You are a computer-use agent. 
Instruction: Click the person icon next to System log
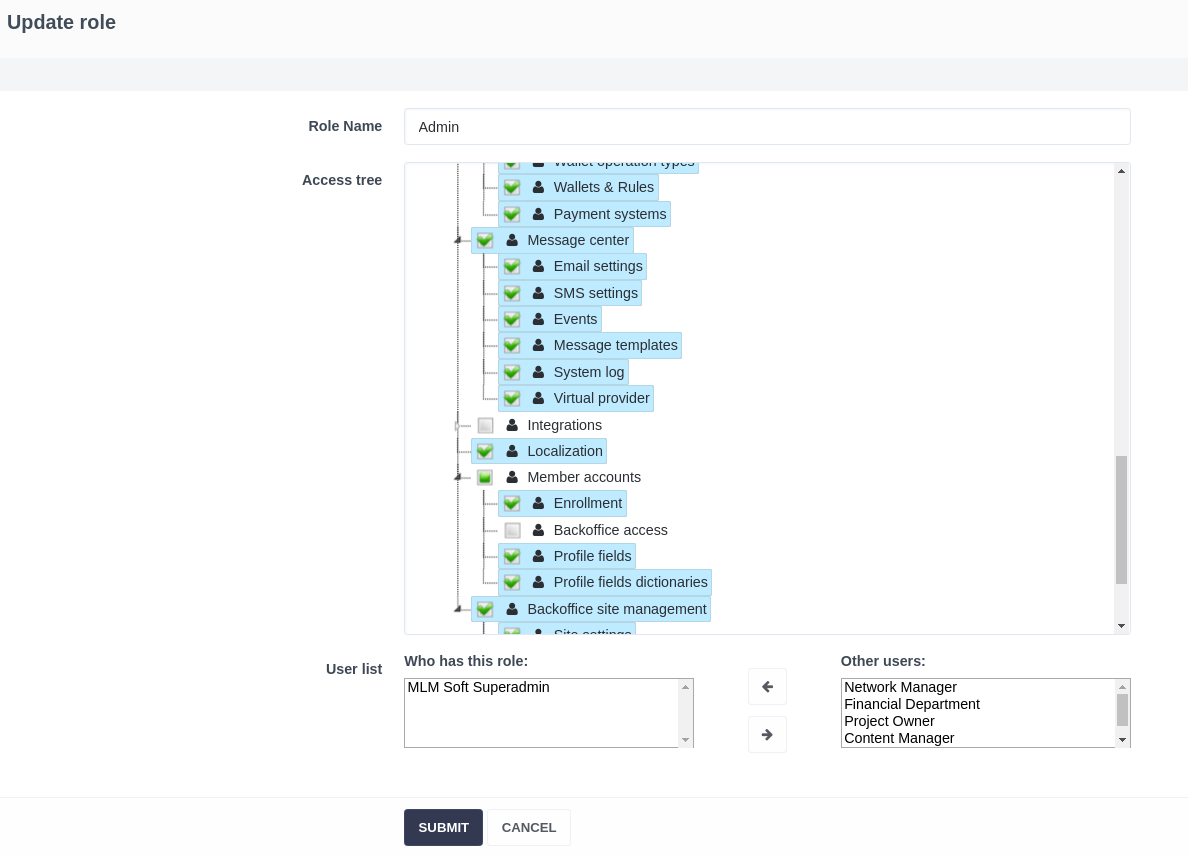pos(538,373)
